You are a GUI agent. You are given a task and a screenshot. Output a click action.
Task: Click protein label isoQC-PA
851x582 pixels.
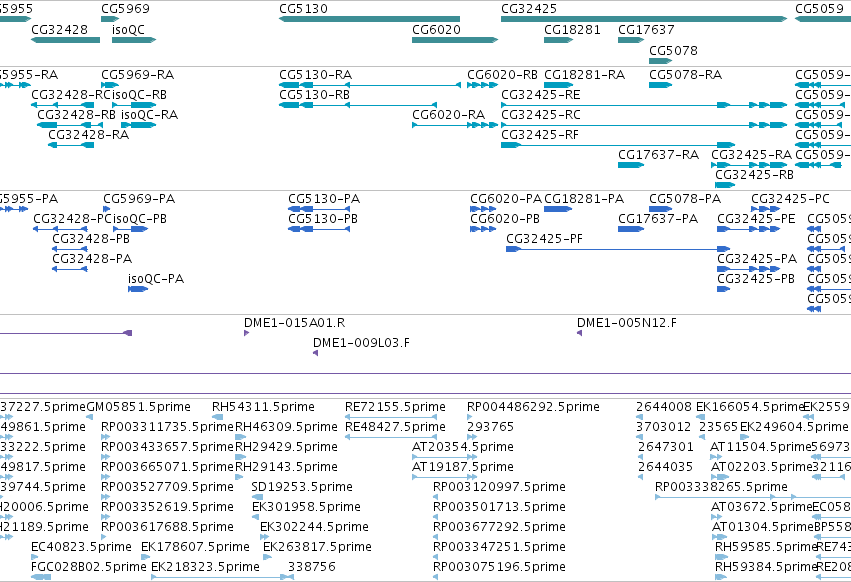[x=156, y=279]
